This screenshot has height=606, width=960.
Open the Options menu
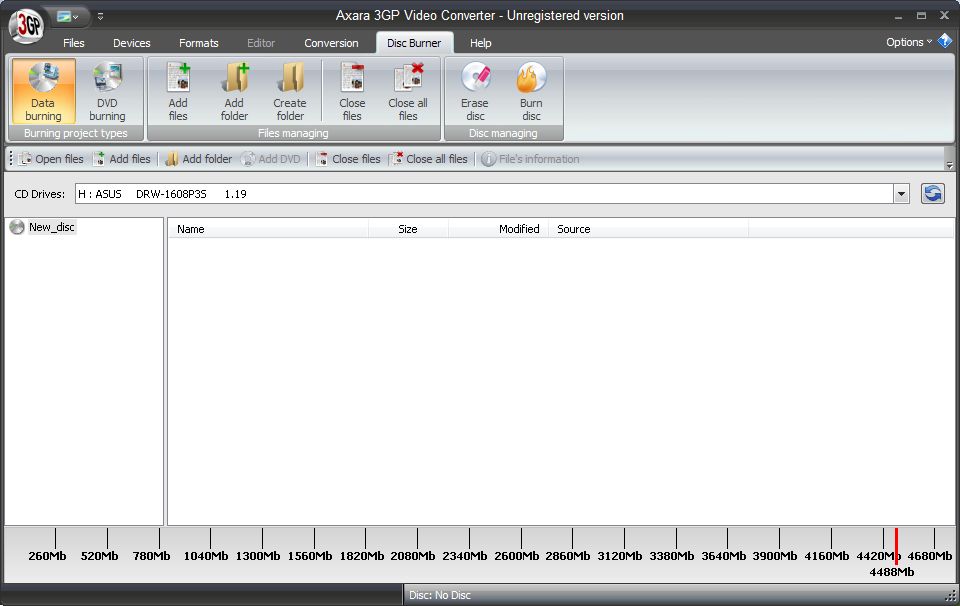[903, 42]
